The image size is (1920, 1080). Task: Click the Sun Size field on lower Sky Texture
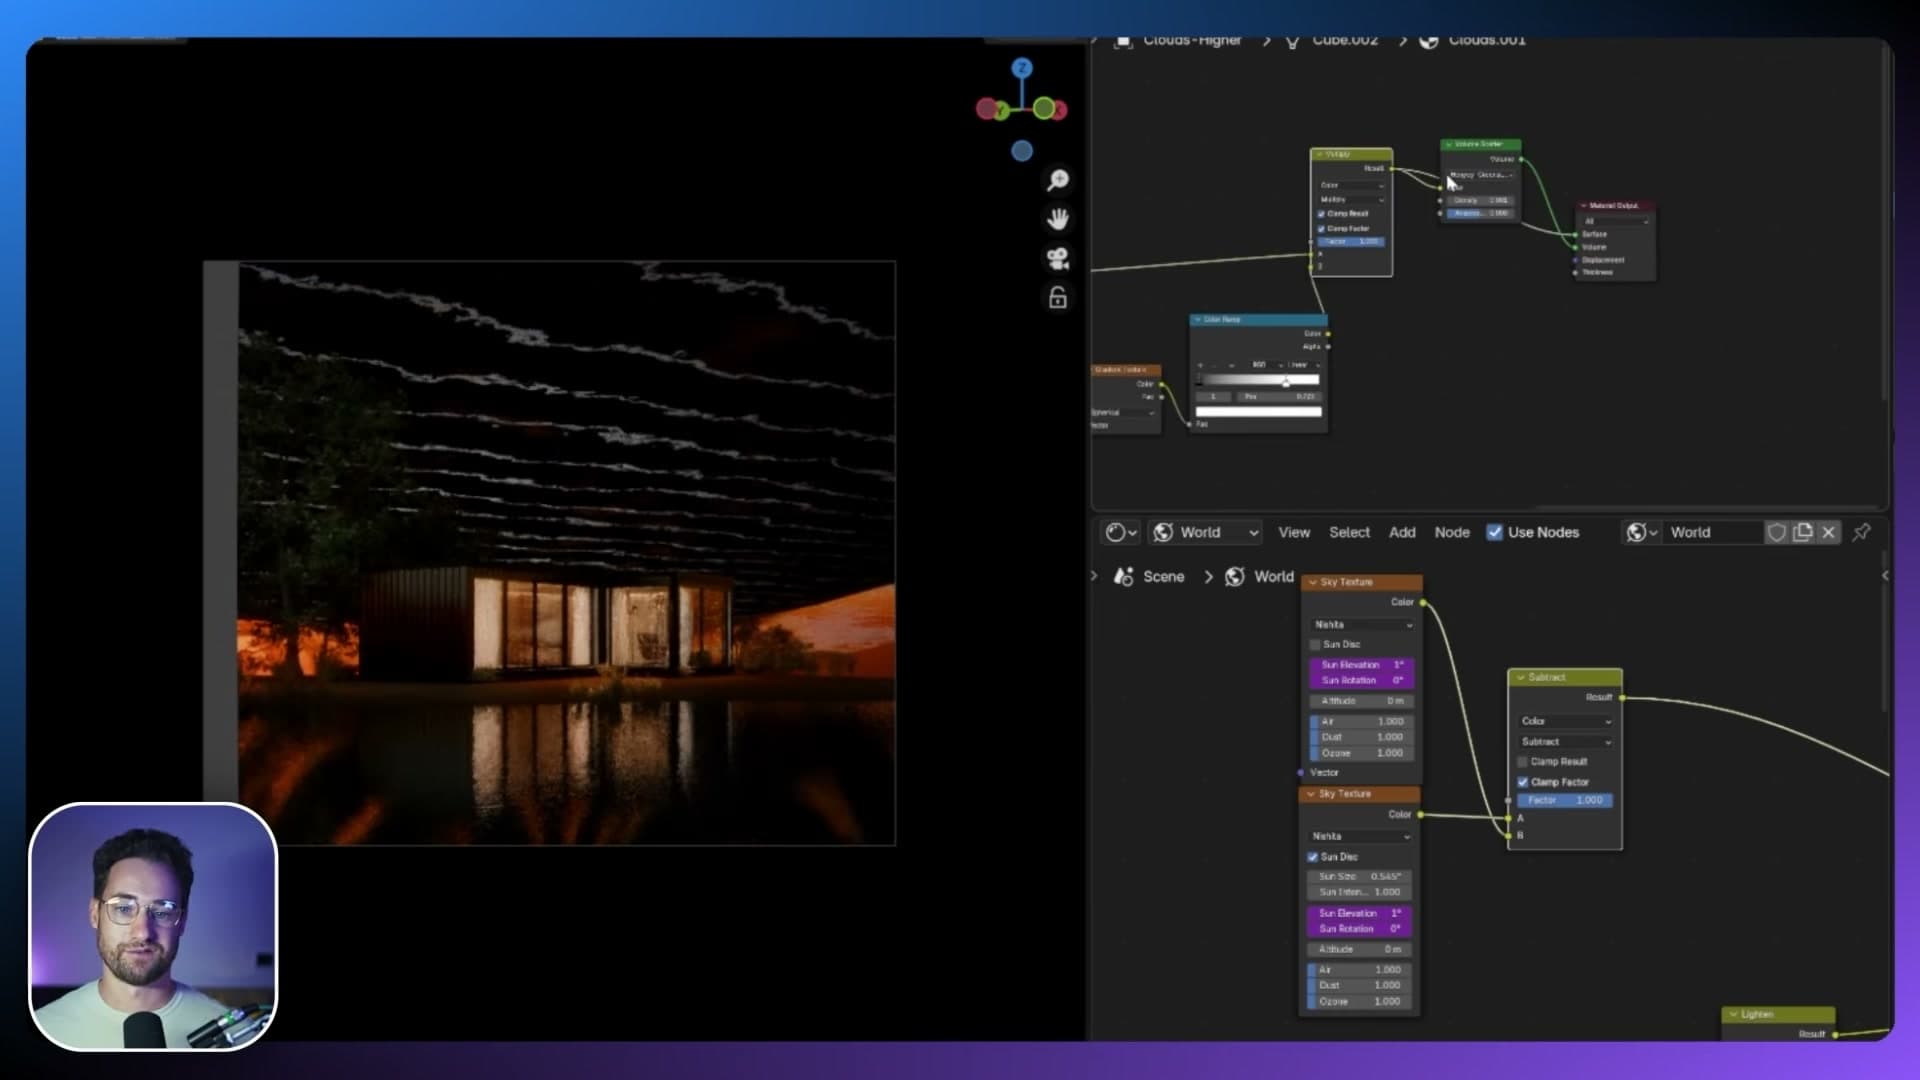pyautogui.click(x=1359, y=877)
